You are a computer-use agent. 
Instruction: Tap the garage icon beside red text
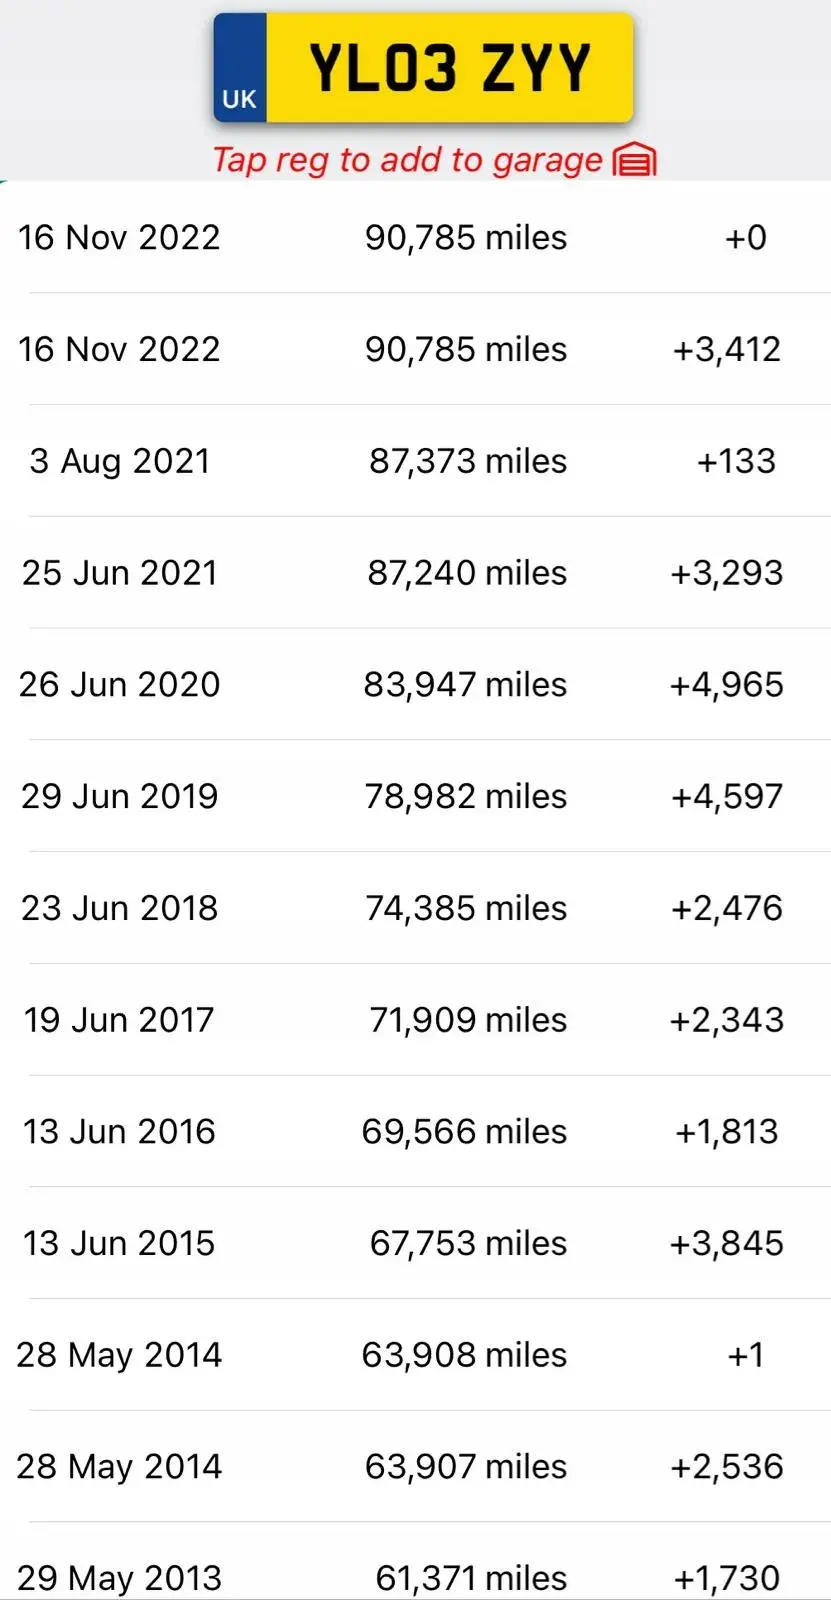coord(634,160)
